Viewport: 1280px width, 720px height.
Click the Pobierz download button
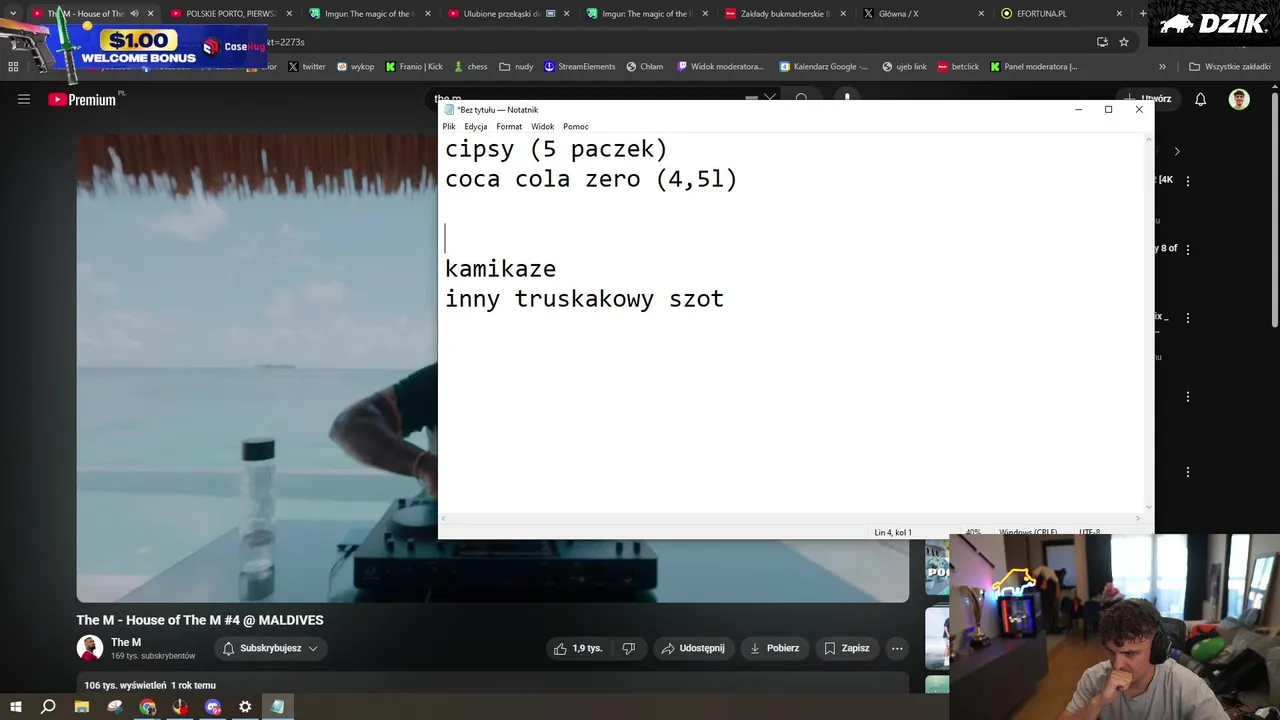tap(775, 648)
